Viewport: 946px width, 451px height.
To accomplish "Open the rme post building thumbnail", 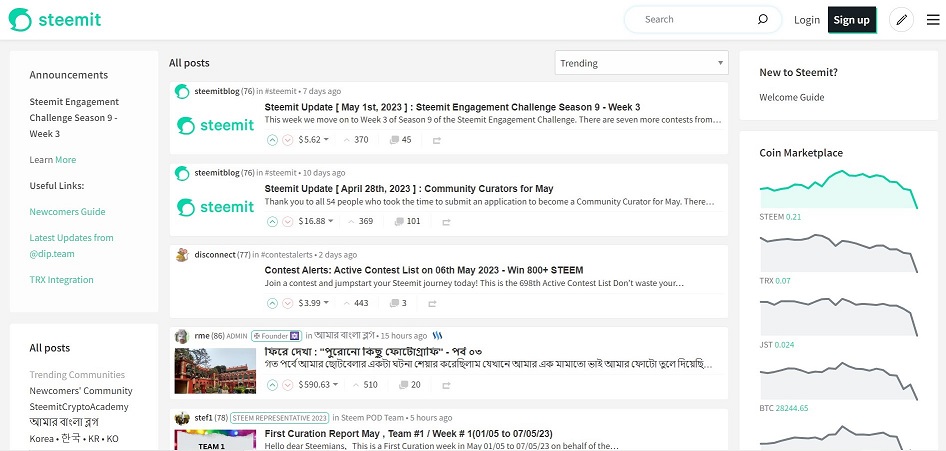I will pos(215,371).
